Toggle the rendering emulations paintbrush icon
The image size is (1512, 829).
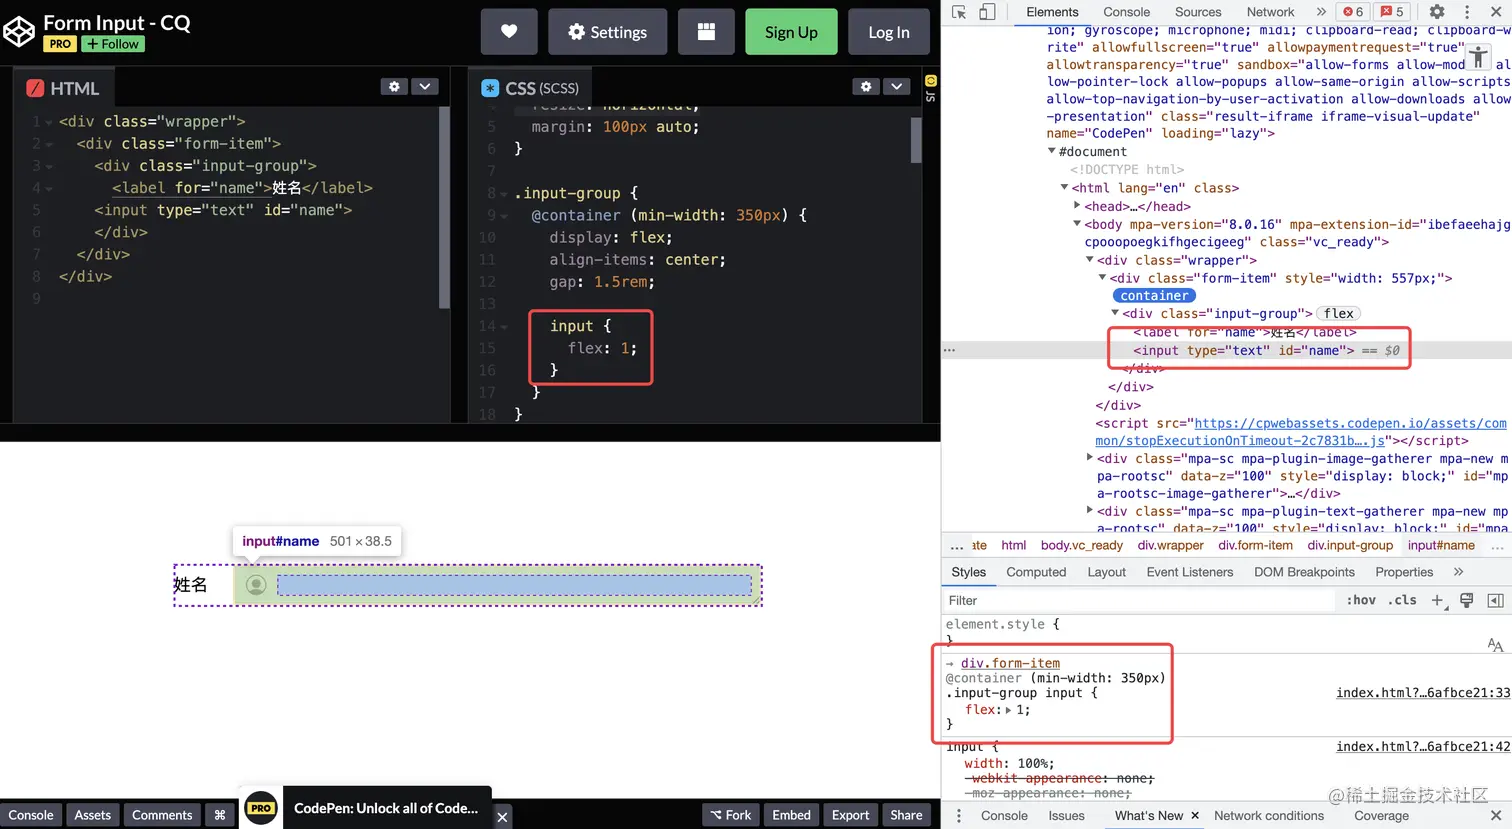(x=1467, y=600)
